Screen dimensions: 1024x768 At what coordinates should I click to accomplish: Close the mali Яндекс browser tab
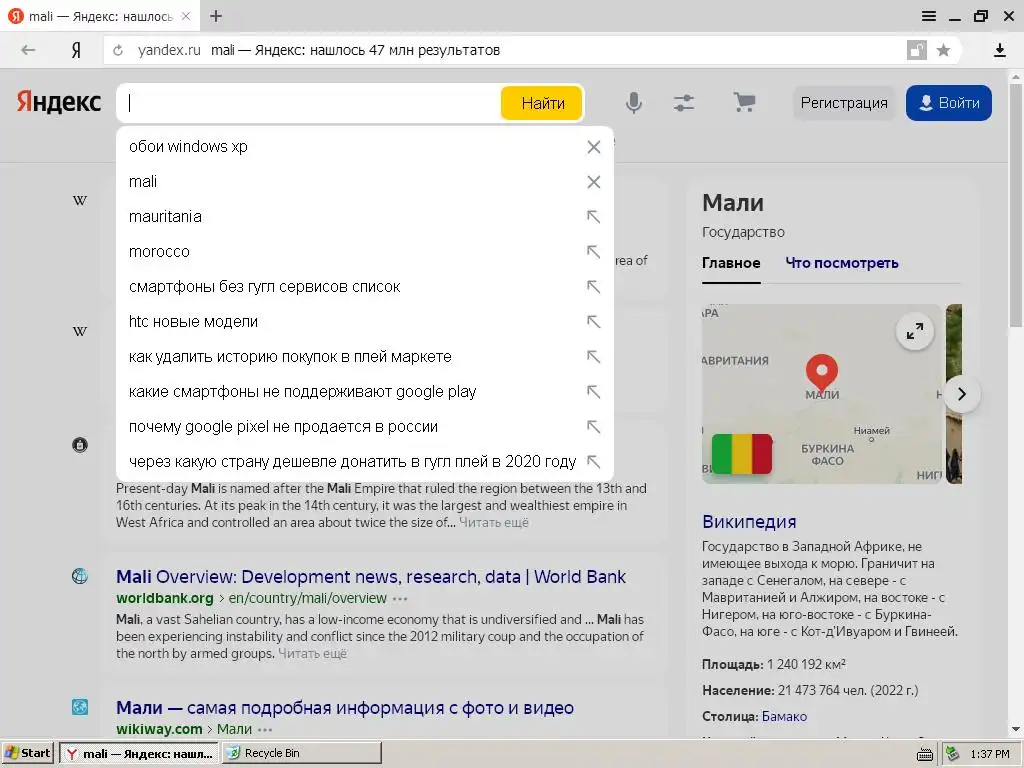tap(186, 16)
